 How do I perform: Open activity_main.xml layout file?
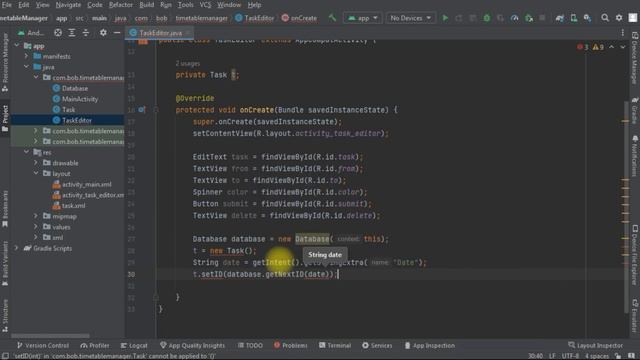point(86,184)
